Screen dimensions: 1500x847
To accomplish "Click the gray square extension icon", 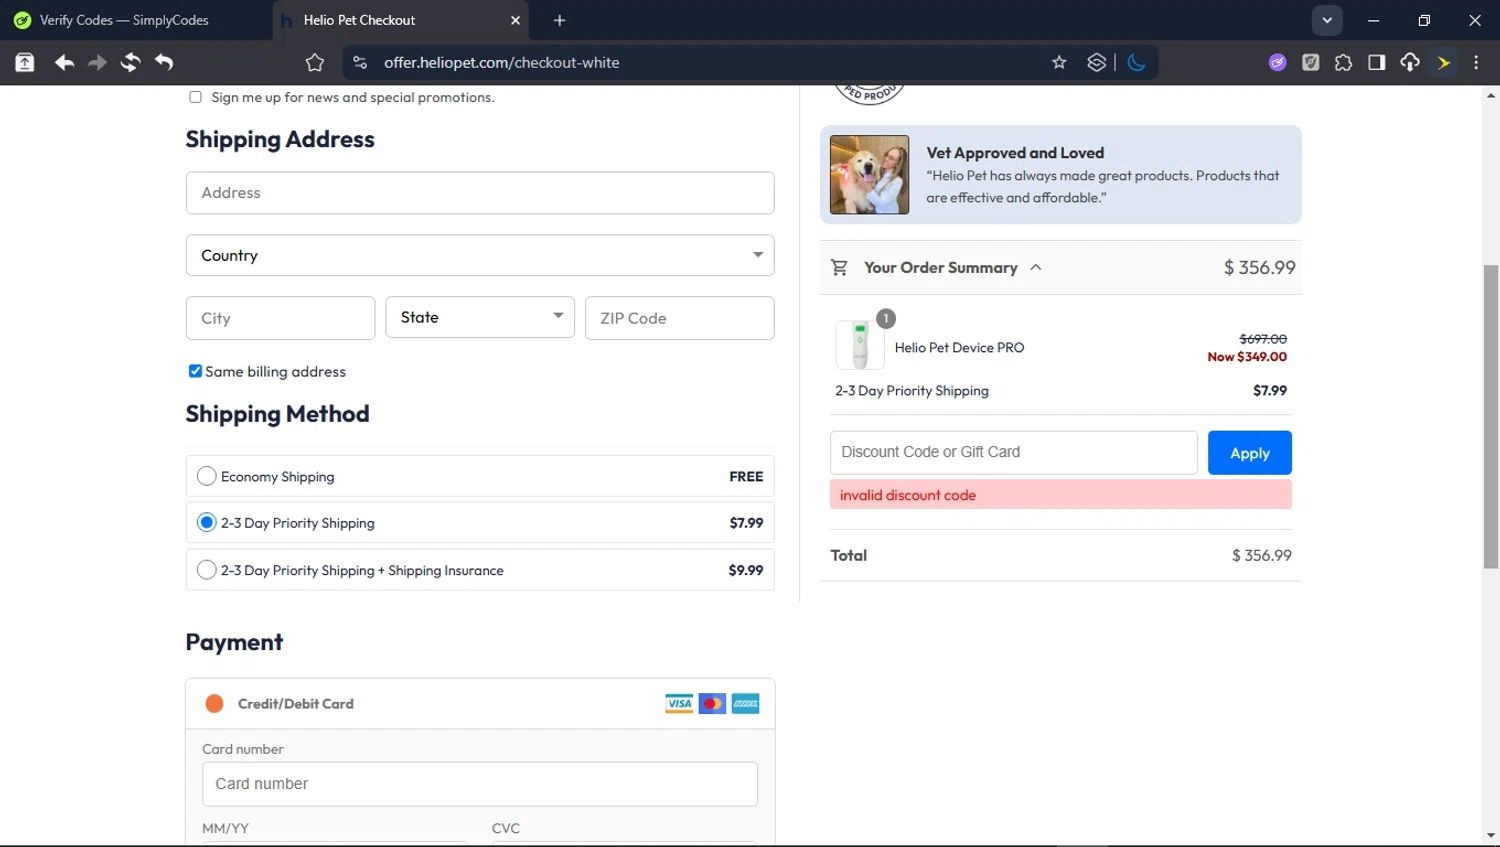I will [1310, 62].
